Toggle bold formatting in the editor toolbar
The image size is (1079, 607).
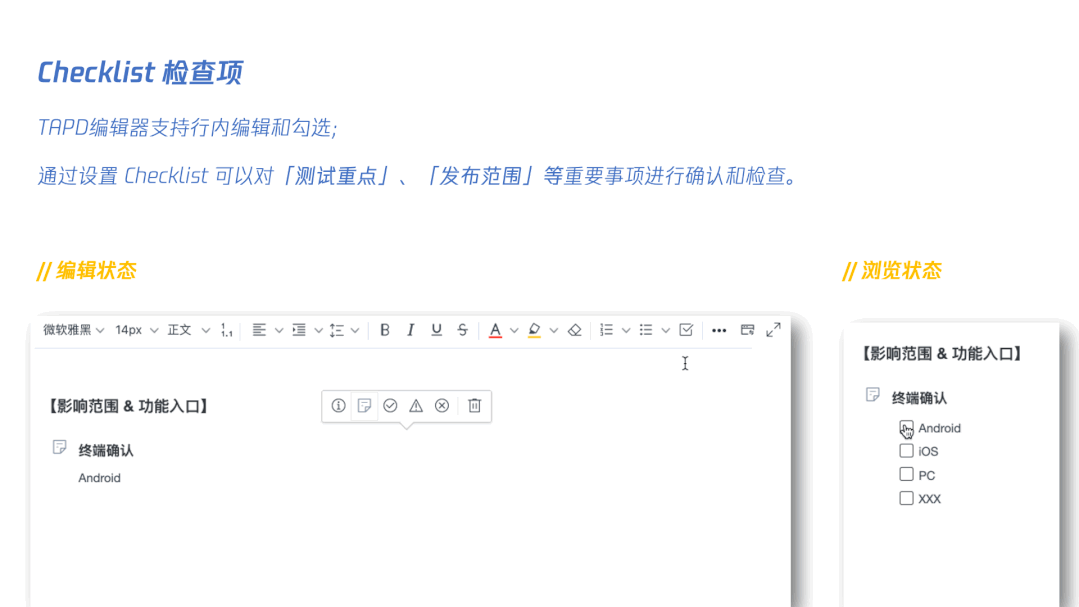(384, 329)
